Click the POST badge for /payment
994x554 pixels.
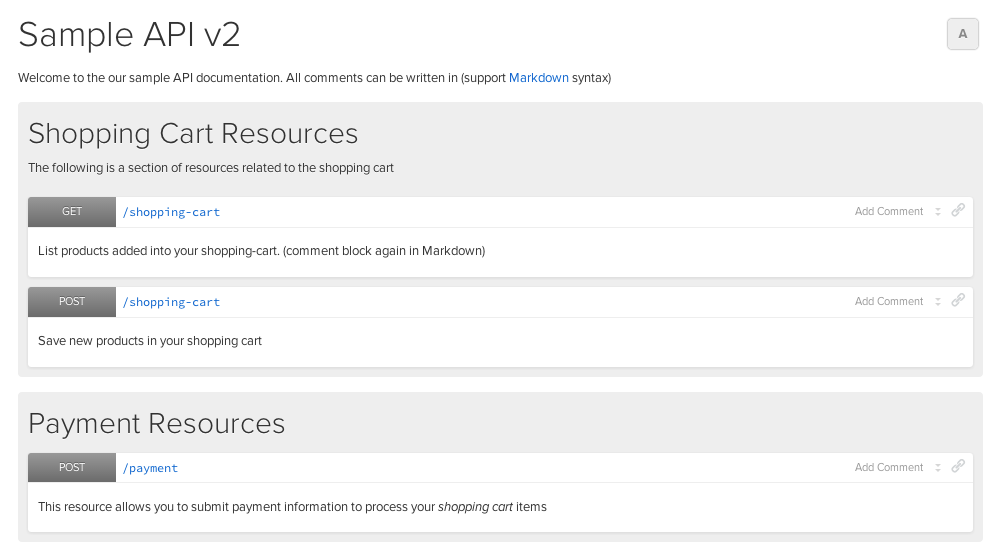pos(72,468)
